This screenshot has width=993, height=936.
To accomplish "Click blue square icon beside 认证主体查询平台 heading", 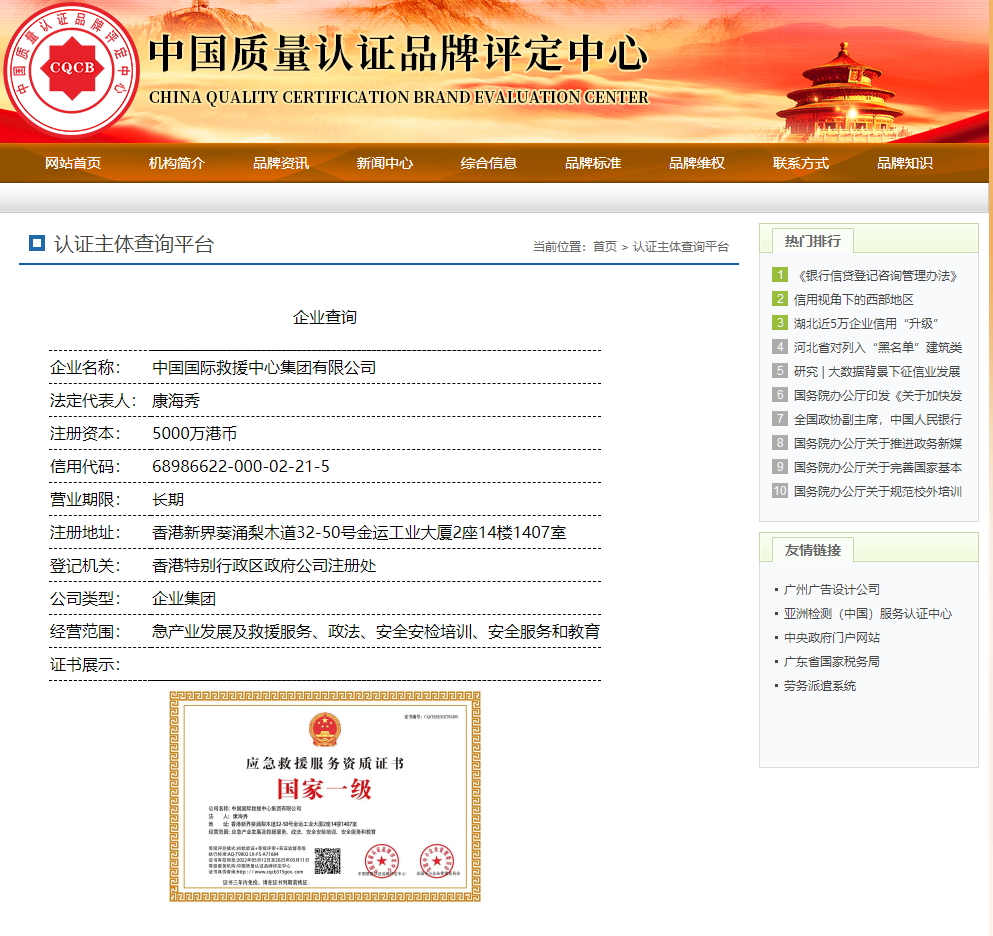I will click(x=37, y=243).
